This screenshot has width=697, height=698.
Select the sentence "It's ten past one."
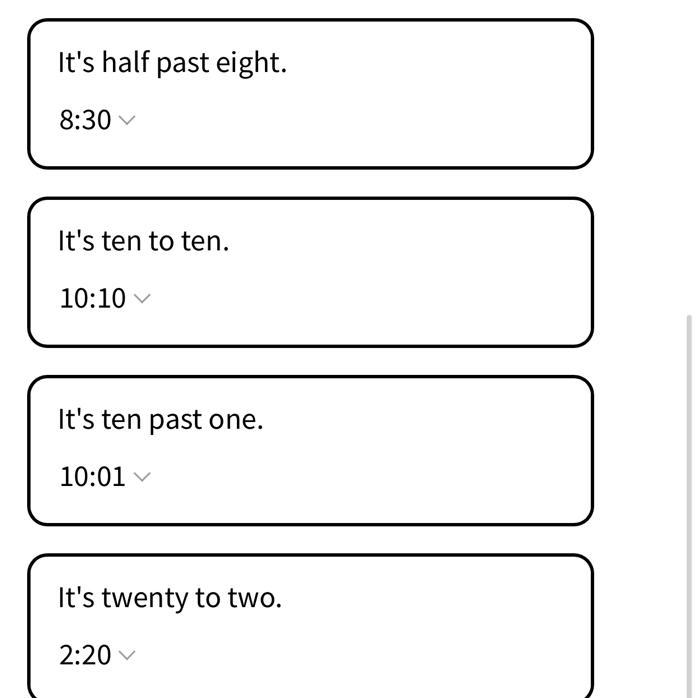160,419
